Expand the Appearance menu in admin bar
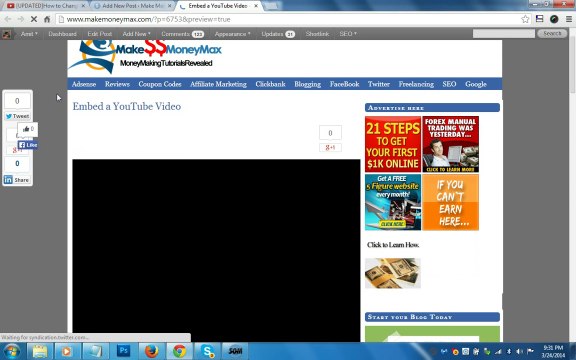Screen dimensions: 576x360 pos(232,34)
